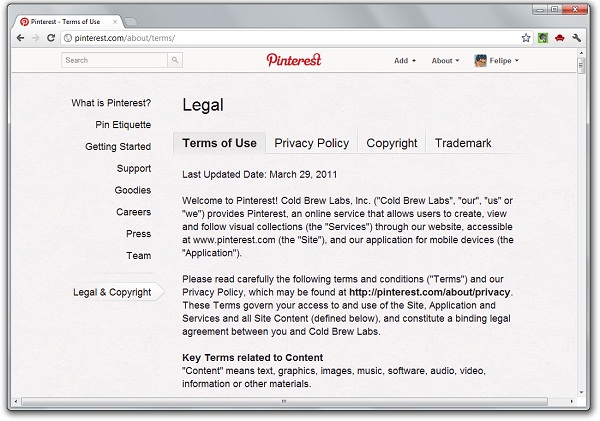Click the browser back arrow button

click(x=21, y=38)
